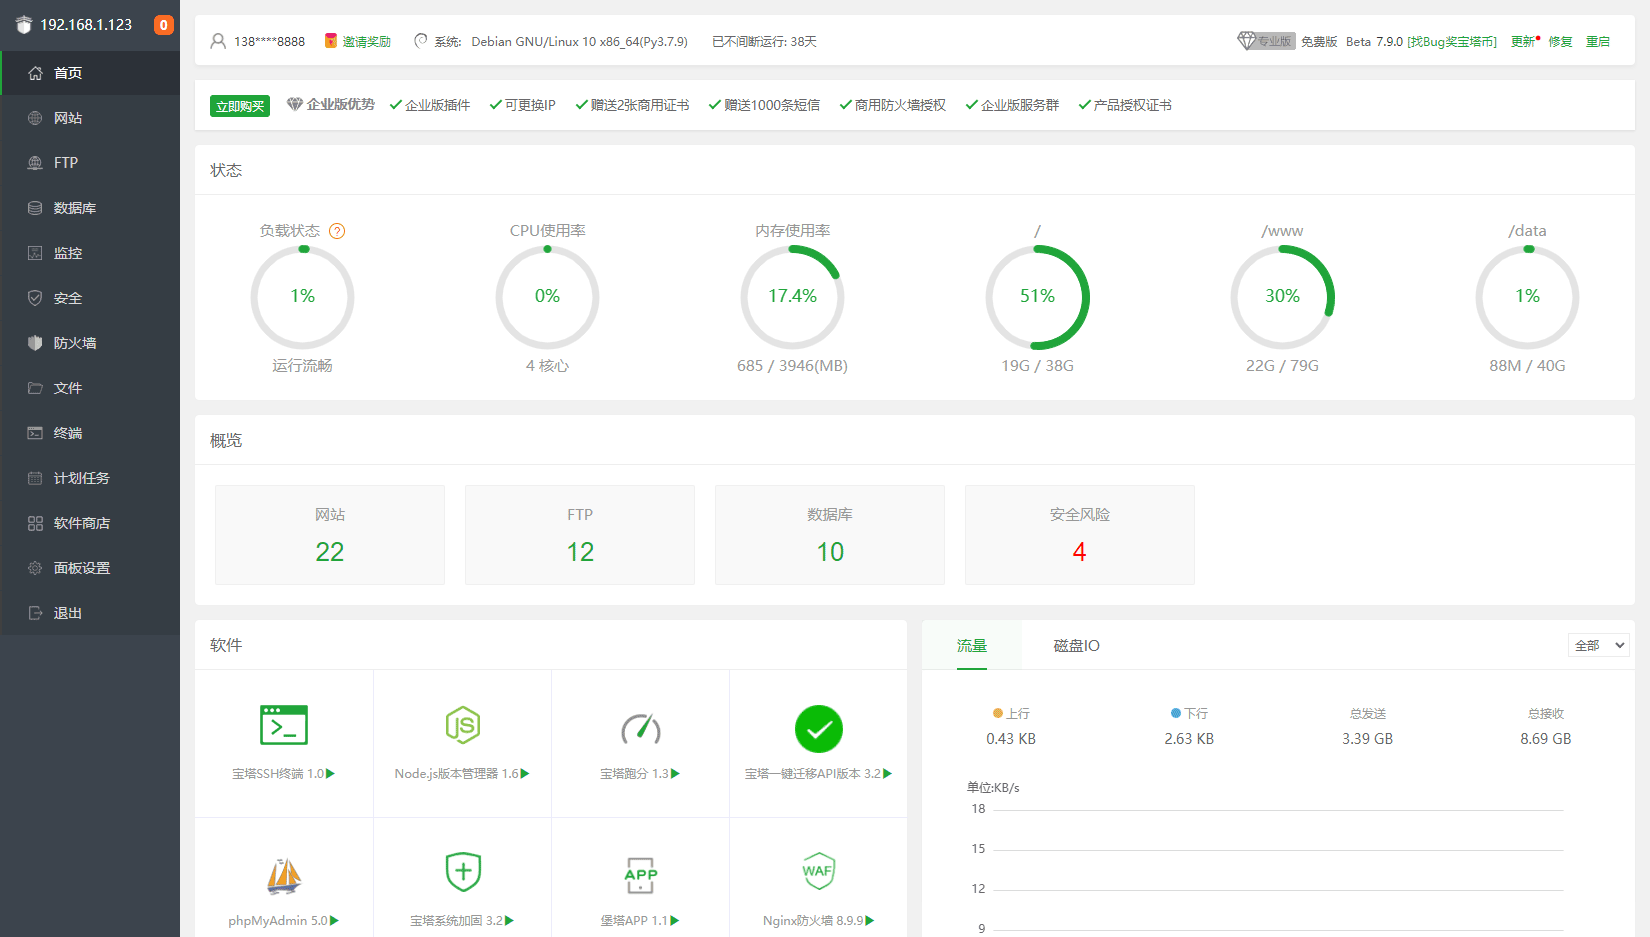1650x937 pixels.
Task: Open the 软件商店 grid icon
Action: click(x=35, y=523)
